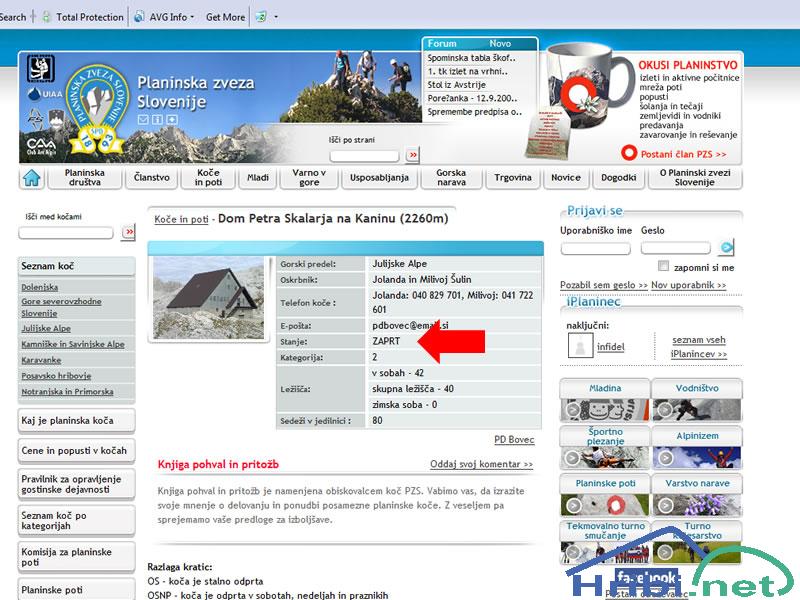Click the Geslo password field
The image size is (800, 600).
point(676,248)
